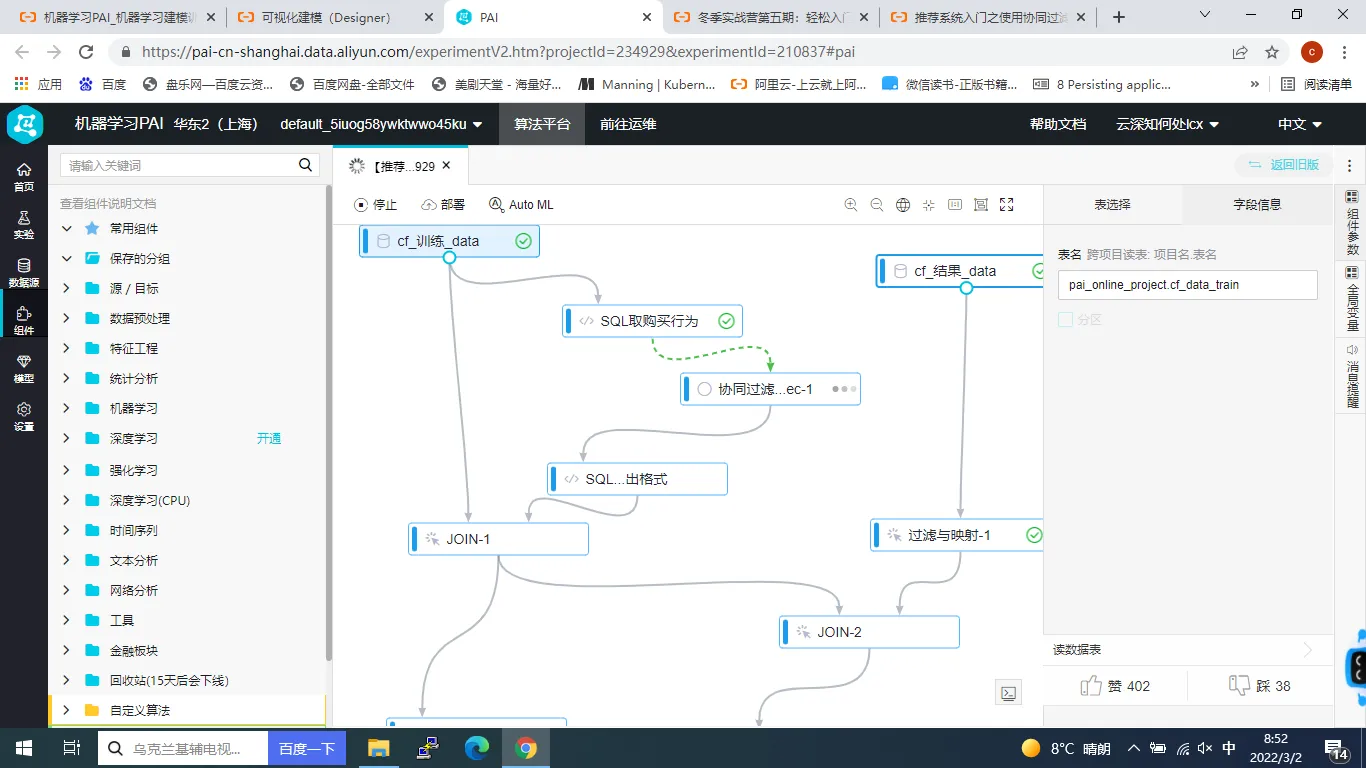Go to the 前往运维 tab

(628, 124)
